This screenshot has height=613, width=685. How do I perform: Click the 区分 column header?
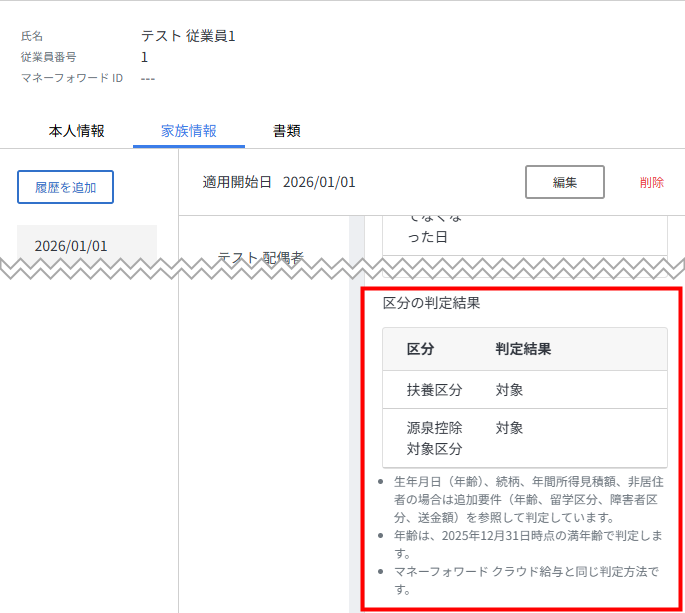tap(419, 350)
